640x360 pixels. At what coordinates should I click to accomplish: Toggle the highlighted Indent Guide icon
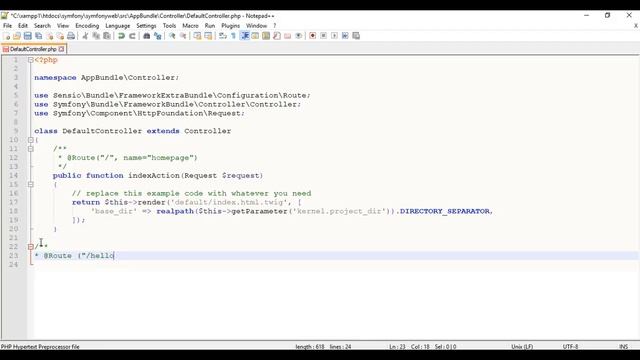point(244,36)
